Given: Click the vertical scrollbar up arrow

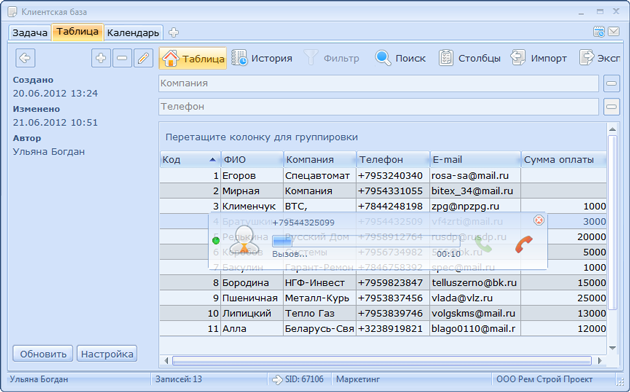Looking at the screenshot, I should 612,129.
